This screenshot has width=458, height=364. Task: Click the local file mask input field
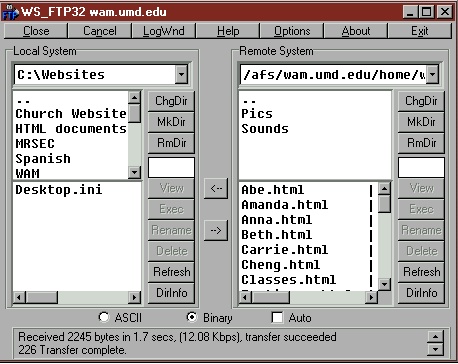[x=171, y=167]
